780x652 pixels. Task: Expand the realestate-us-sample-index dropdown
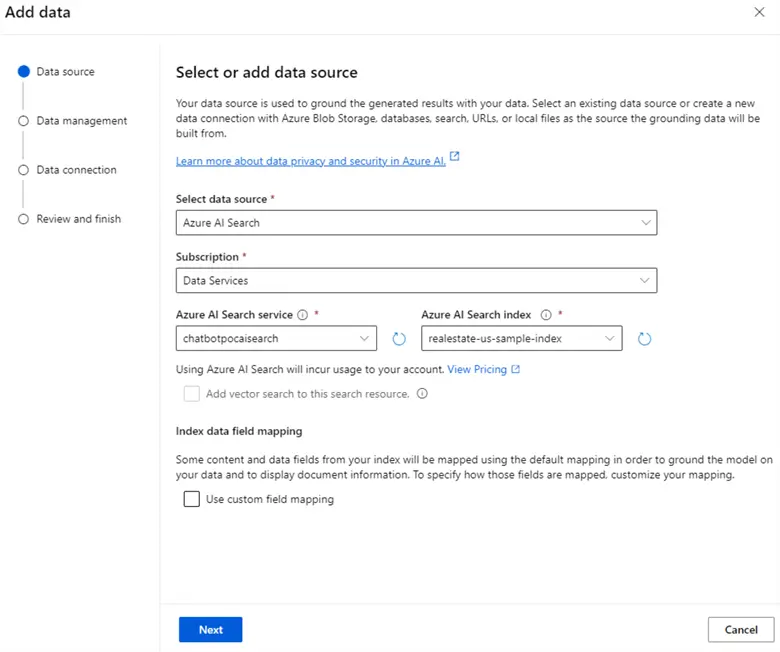point(521,339)
